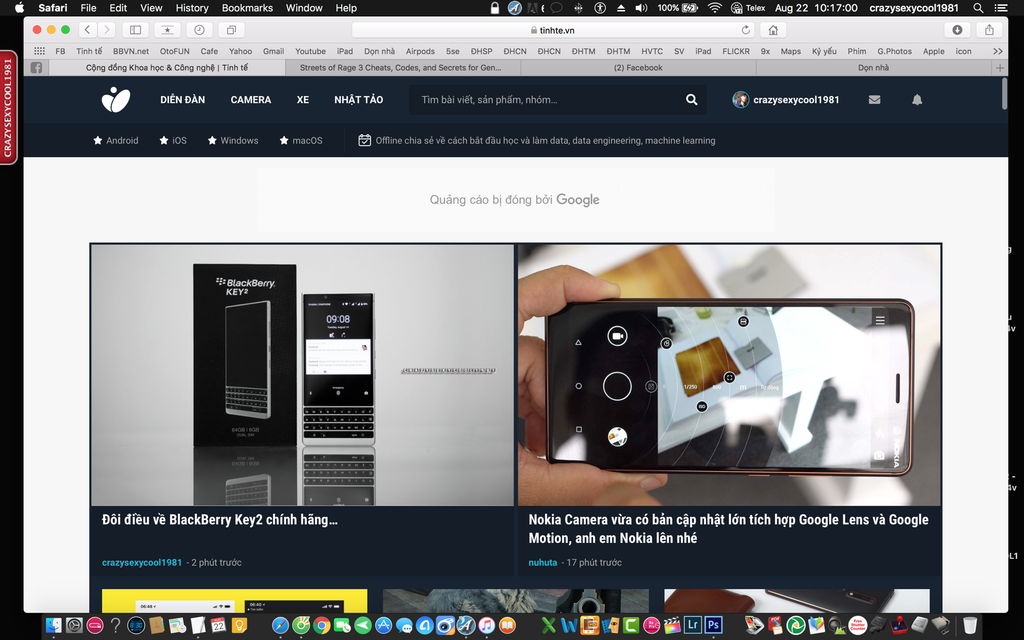The width and height of the screenshot is (1024, 640).
Task: Open the Tinhte logo home link
Action: (116, 100)
